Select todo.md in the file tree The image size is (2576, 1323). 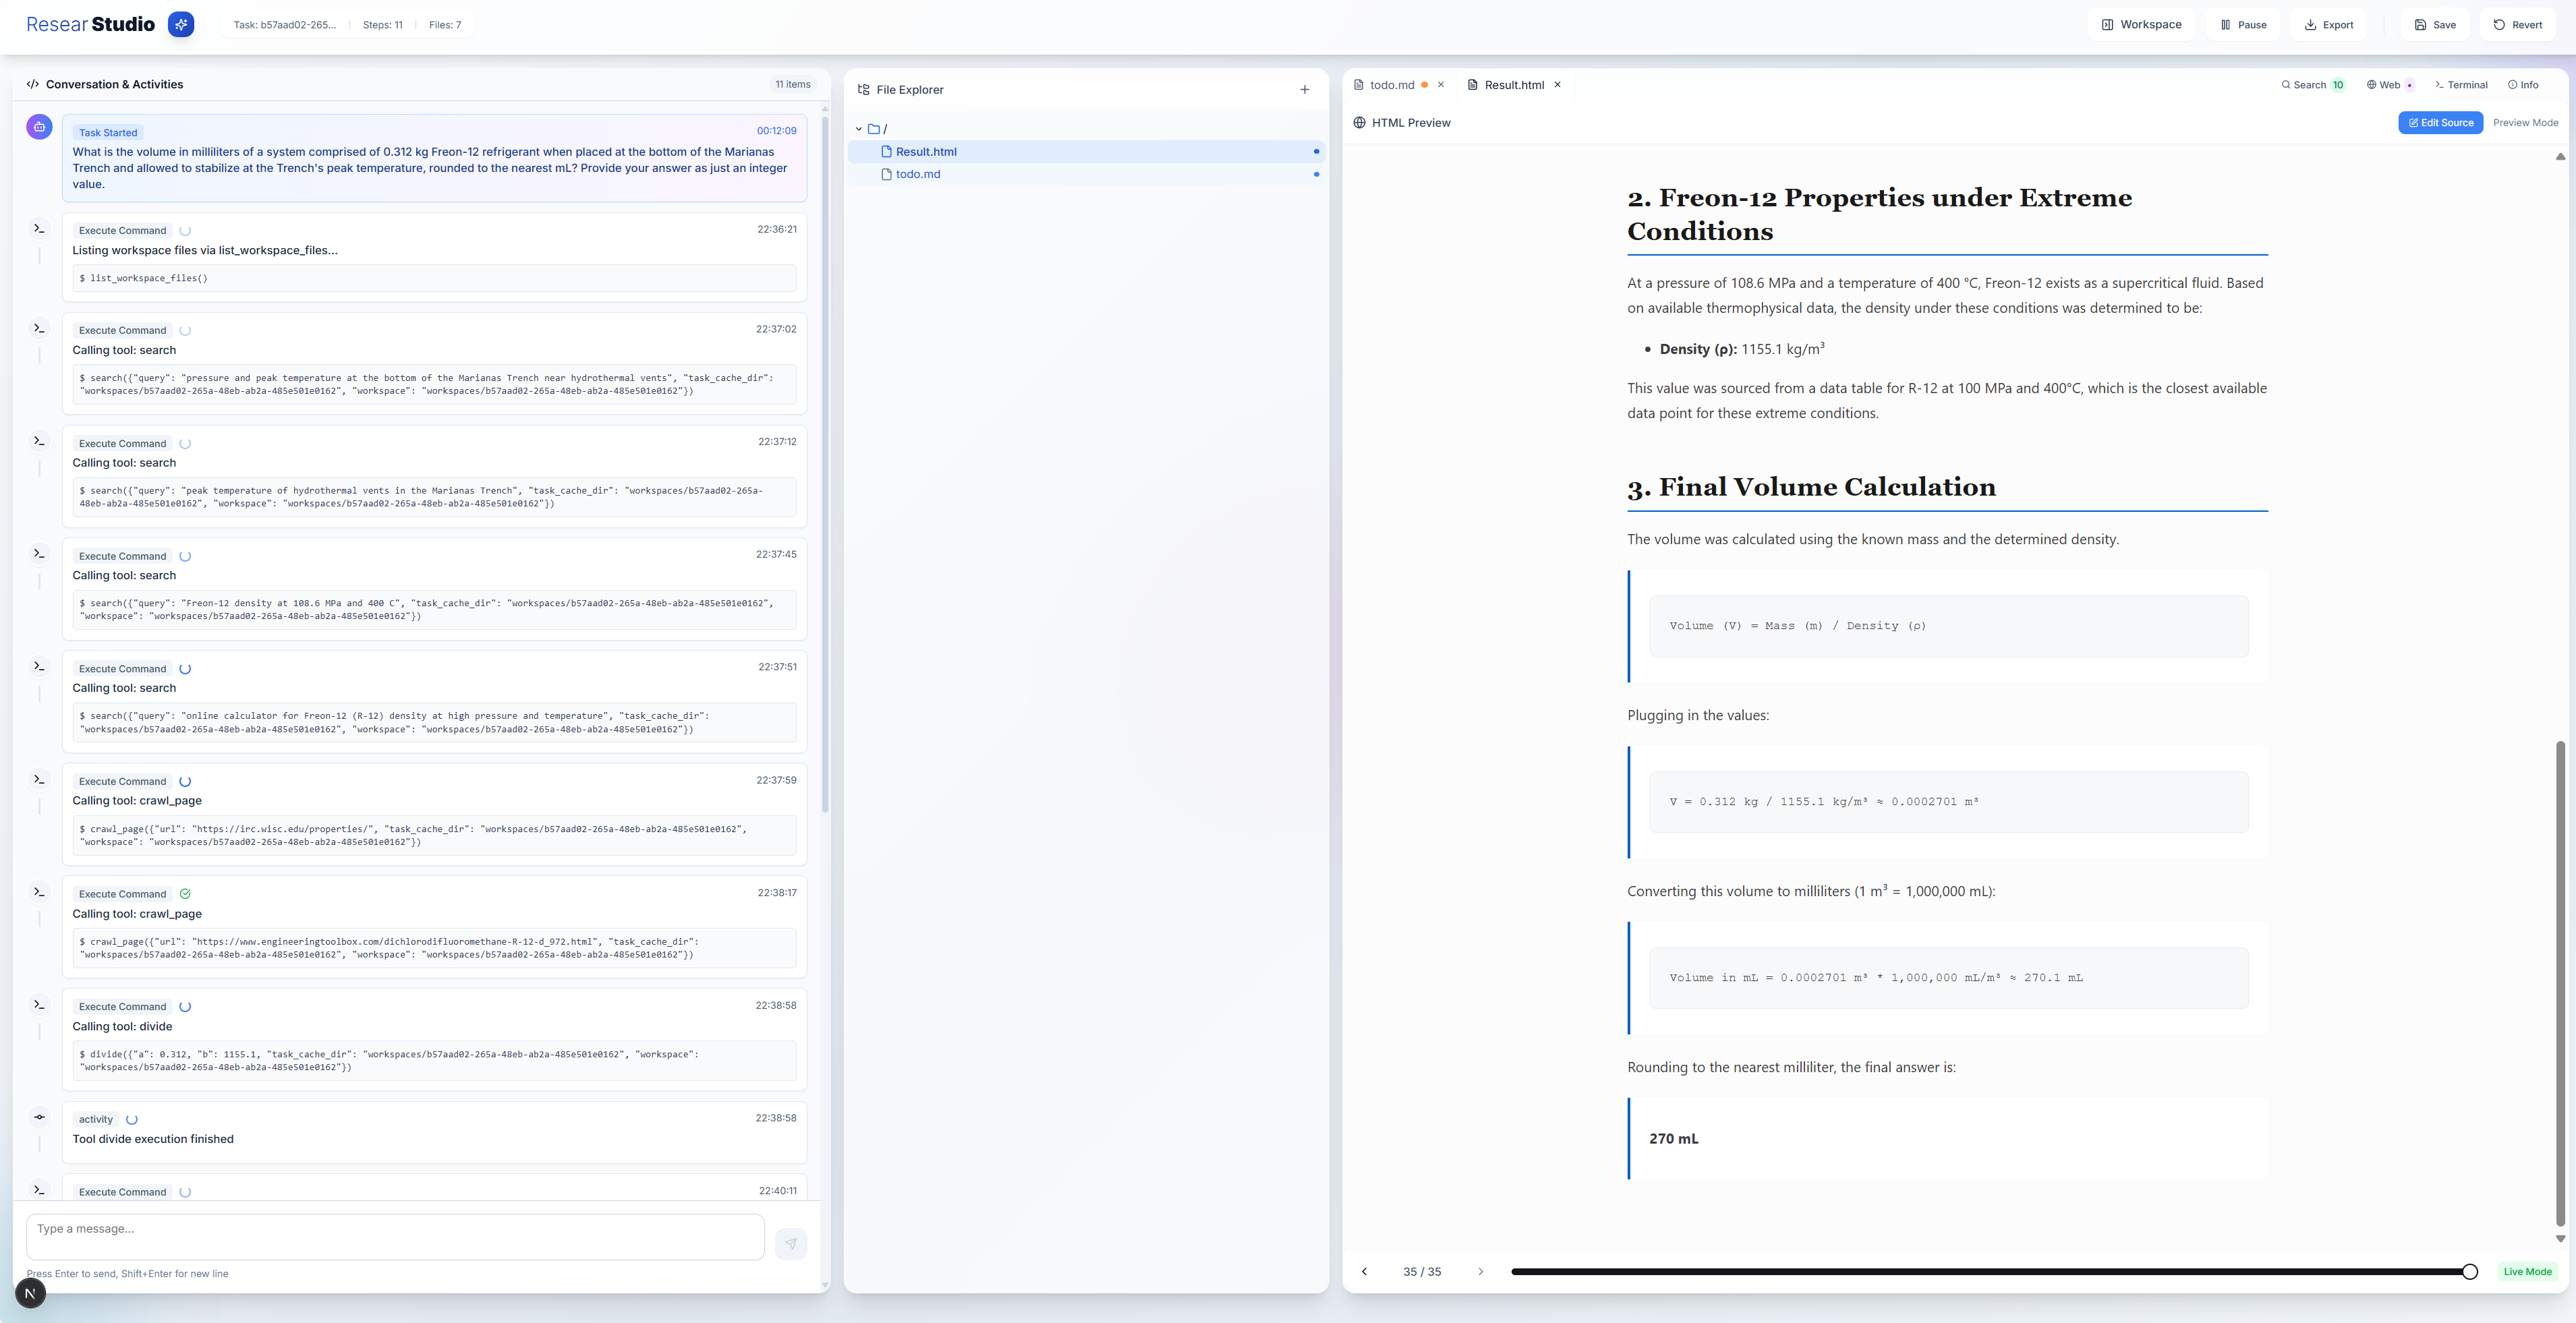pos(917,174)
